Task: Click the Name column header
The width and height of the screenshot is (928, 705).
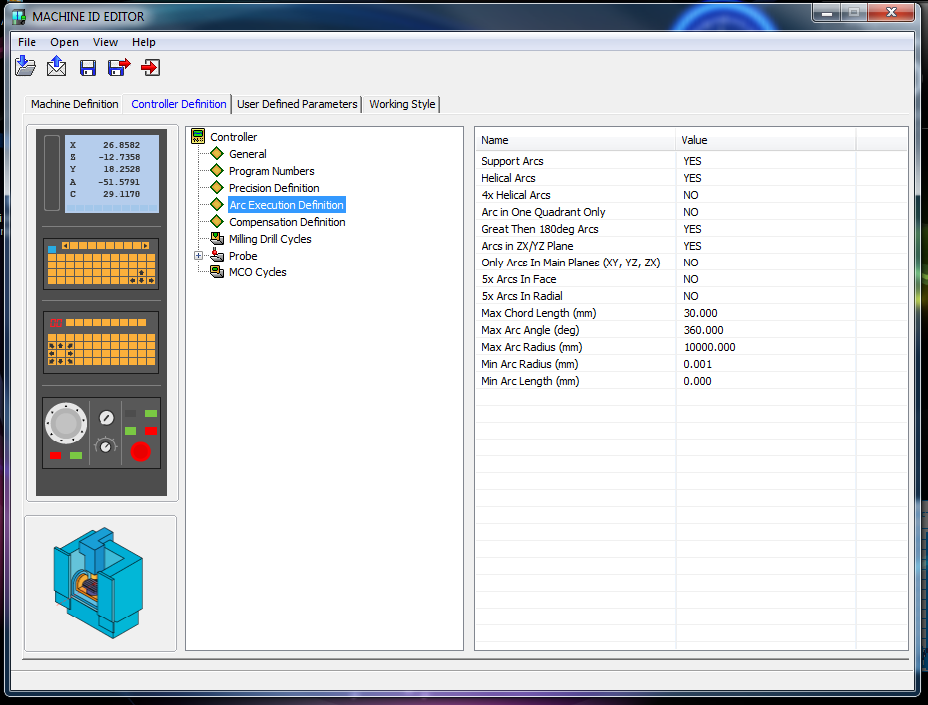Action: (x=575, y=140)
